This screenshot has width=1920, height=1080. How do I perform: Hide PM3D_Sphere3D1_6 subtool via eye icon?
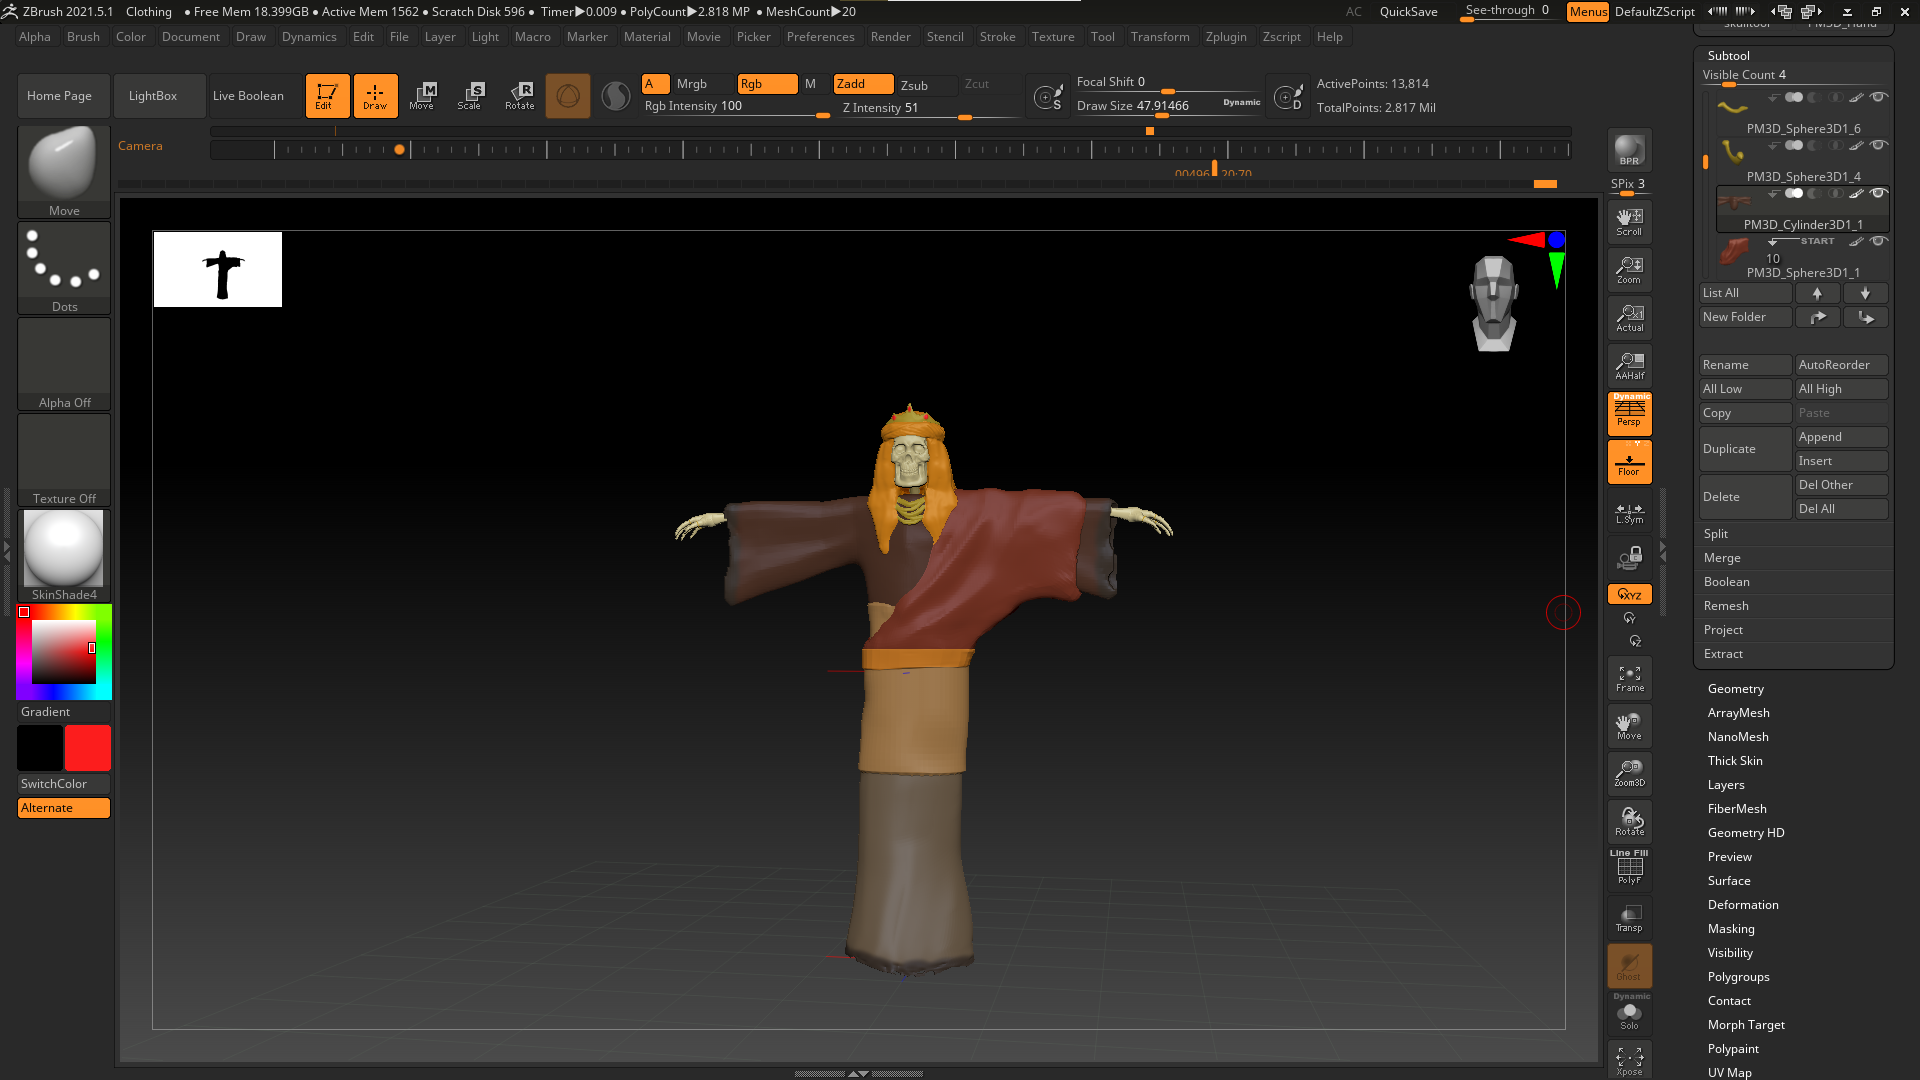tap(1879, 97)
